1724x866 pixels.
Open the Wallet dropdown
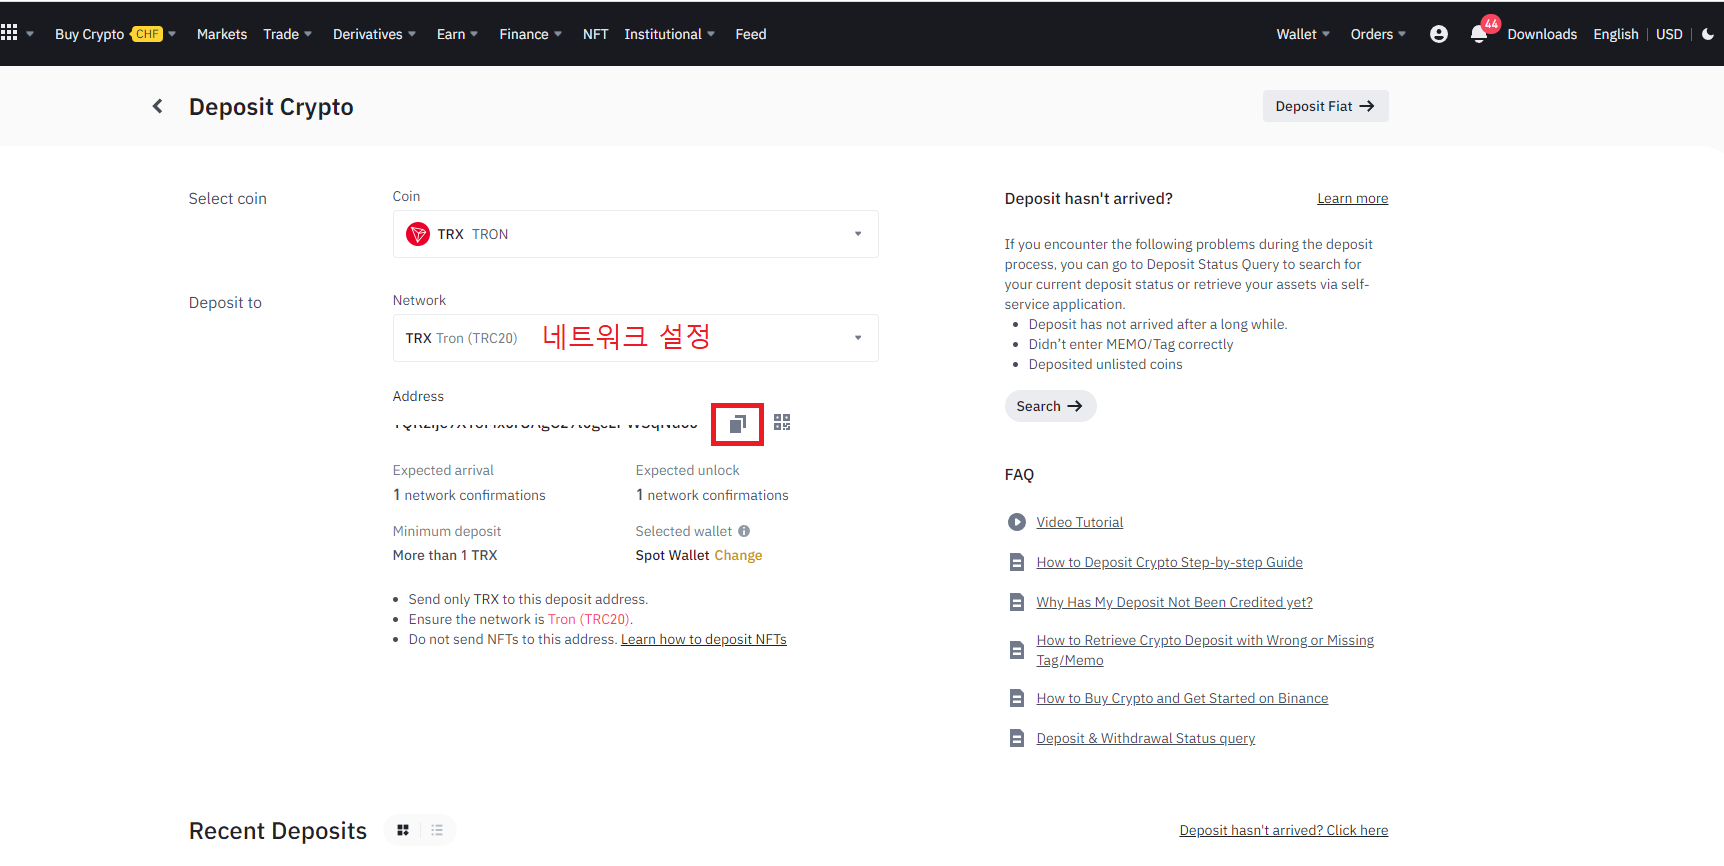1303,34
